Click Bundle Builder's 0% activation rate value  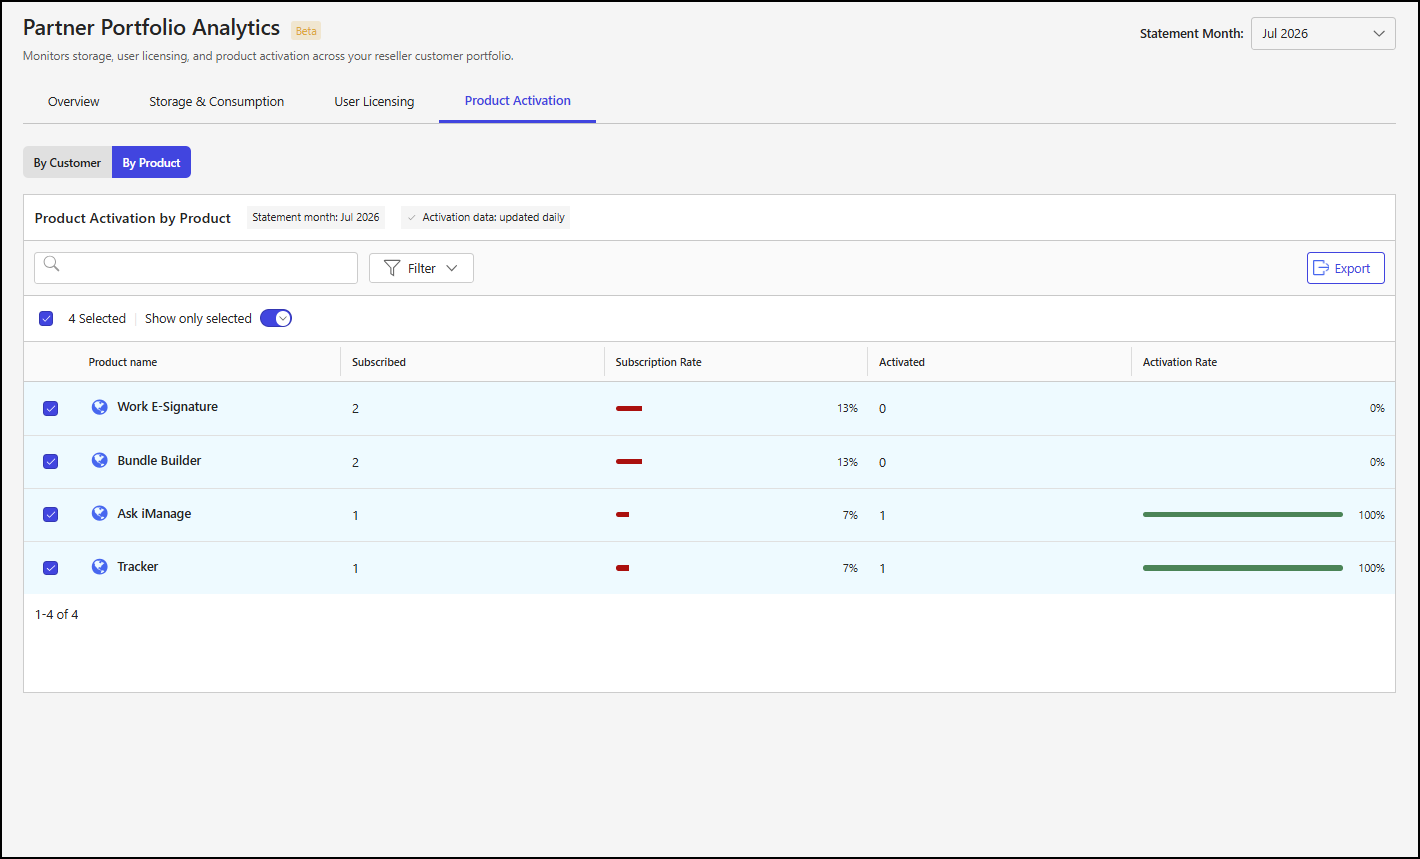click(x=1377, y=462)
